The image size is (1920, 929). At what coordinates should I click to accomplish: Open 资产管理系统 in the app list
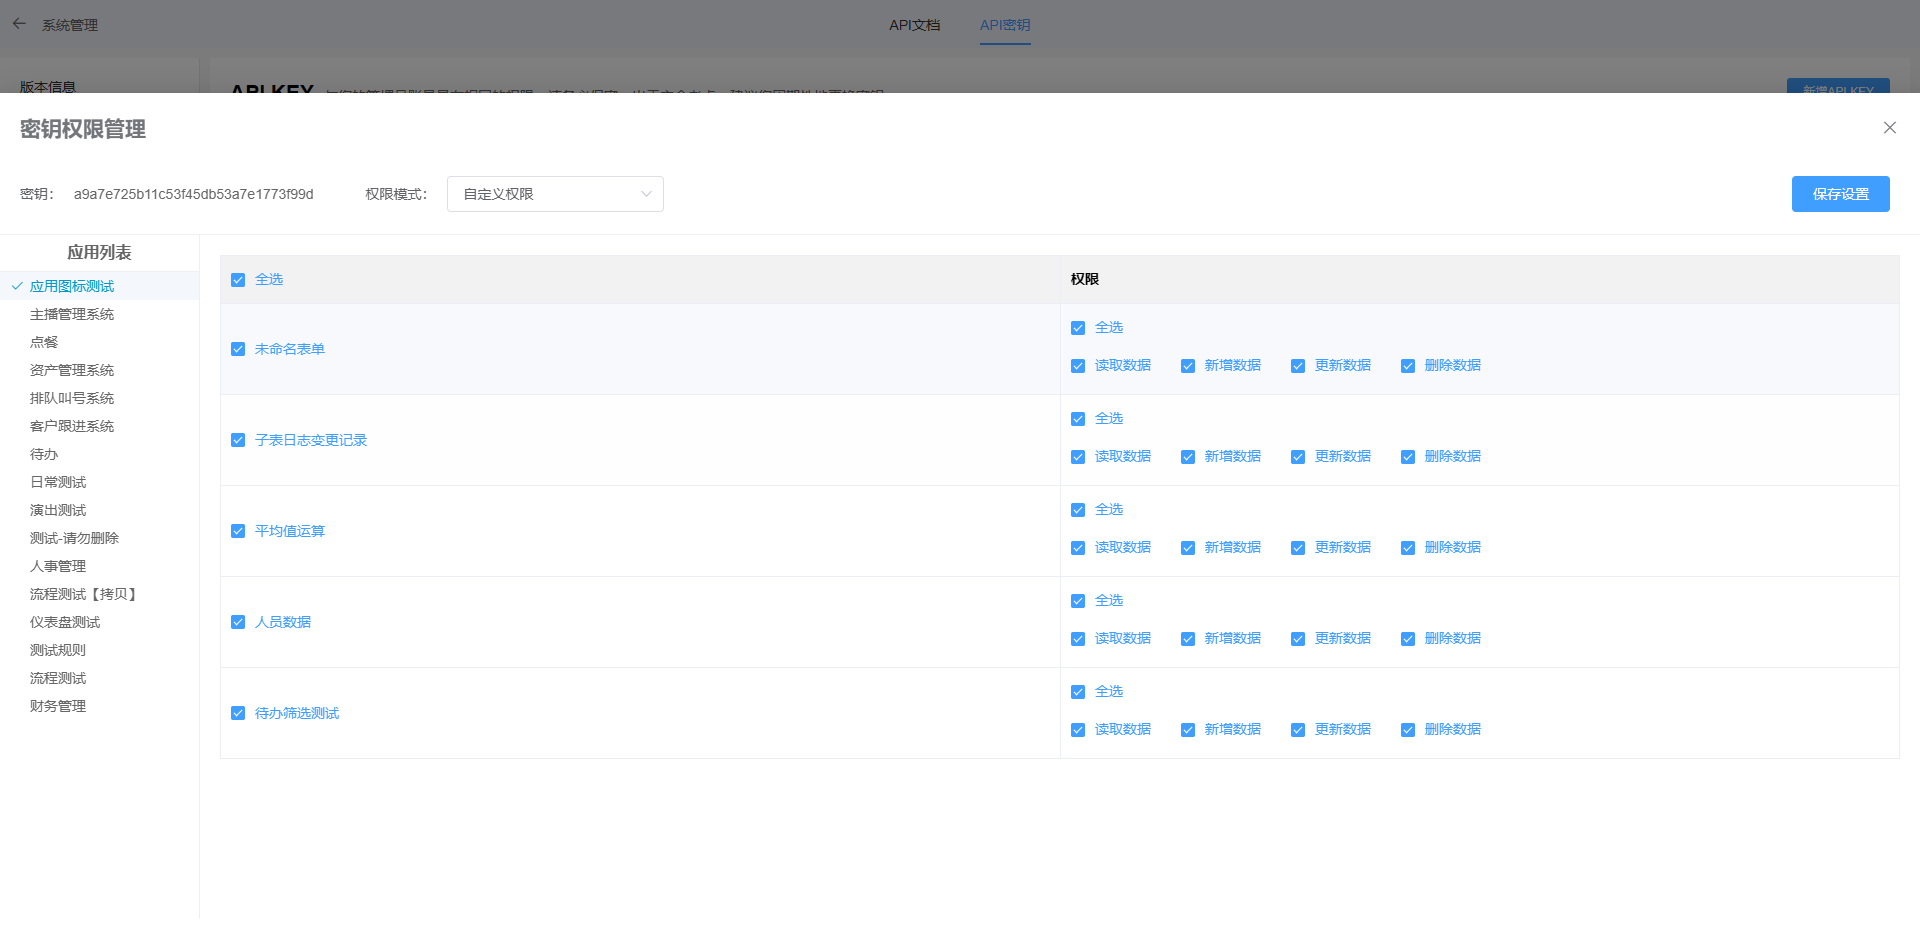tap(72, 370)
